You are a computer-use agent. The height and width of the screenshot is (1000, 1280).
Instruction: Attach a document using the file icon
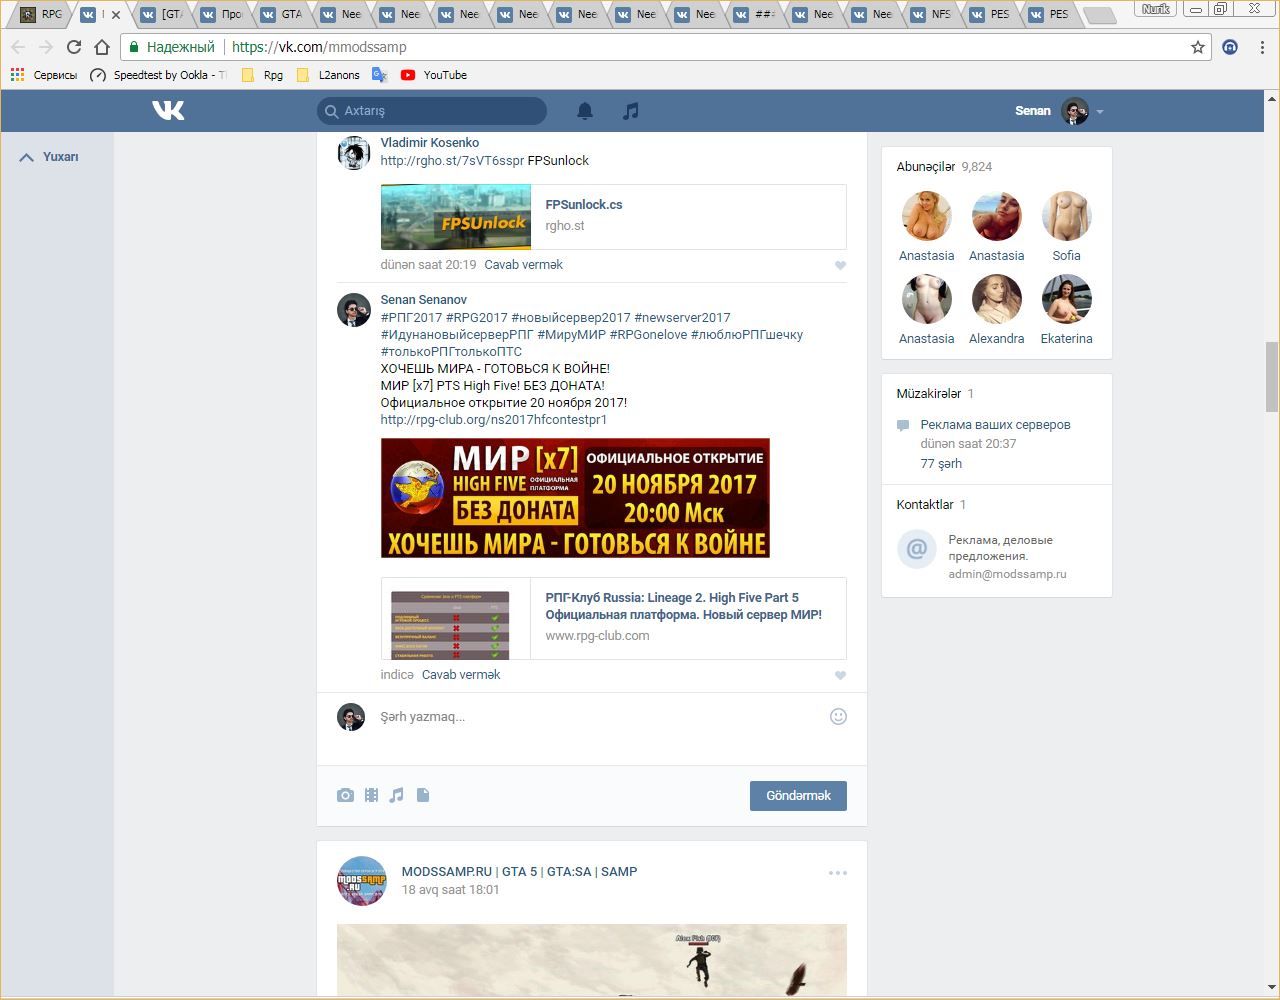tap(423, 795)
